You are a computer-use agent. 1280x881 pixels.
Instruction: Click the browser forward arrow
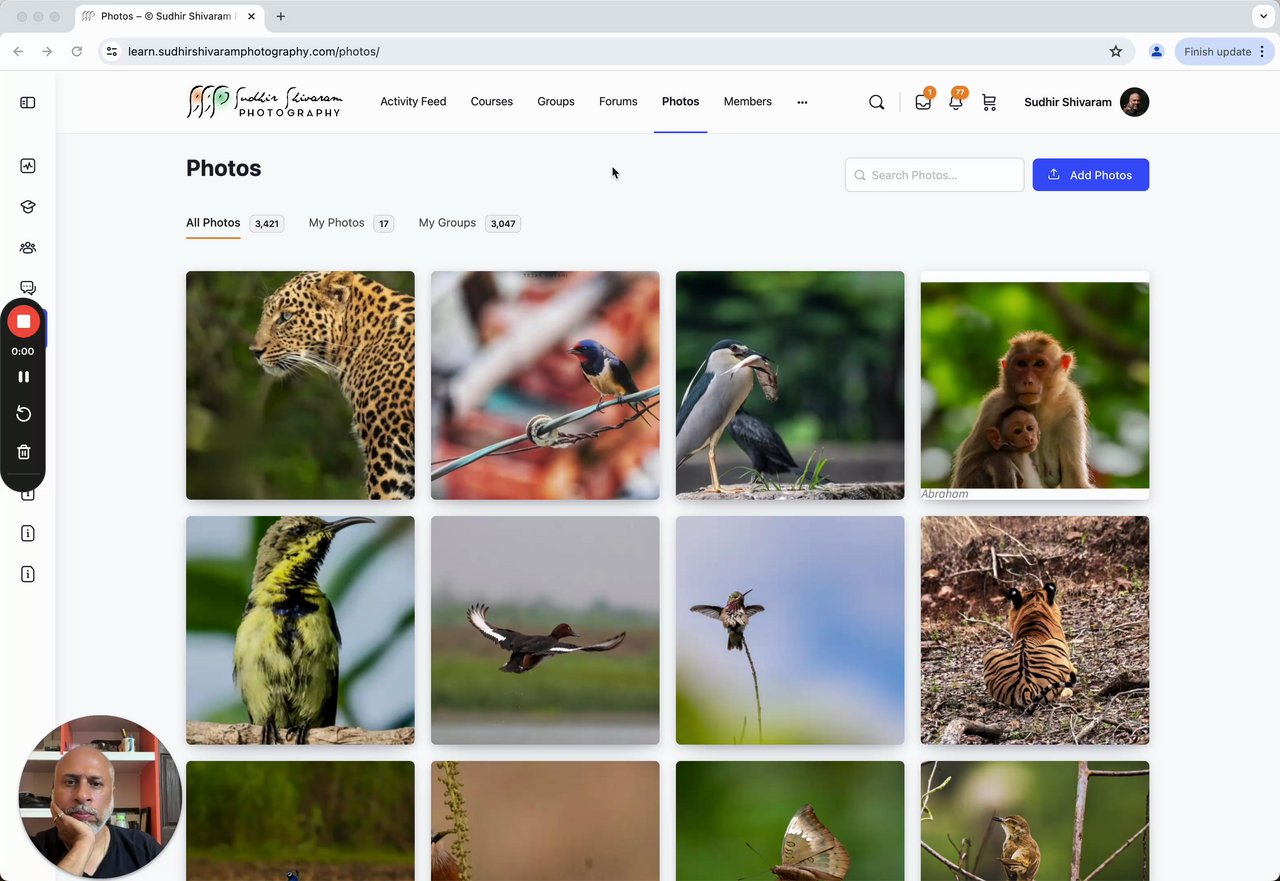tap(47, 51)
